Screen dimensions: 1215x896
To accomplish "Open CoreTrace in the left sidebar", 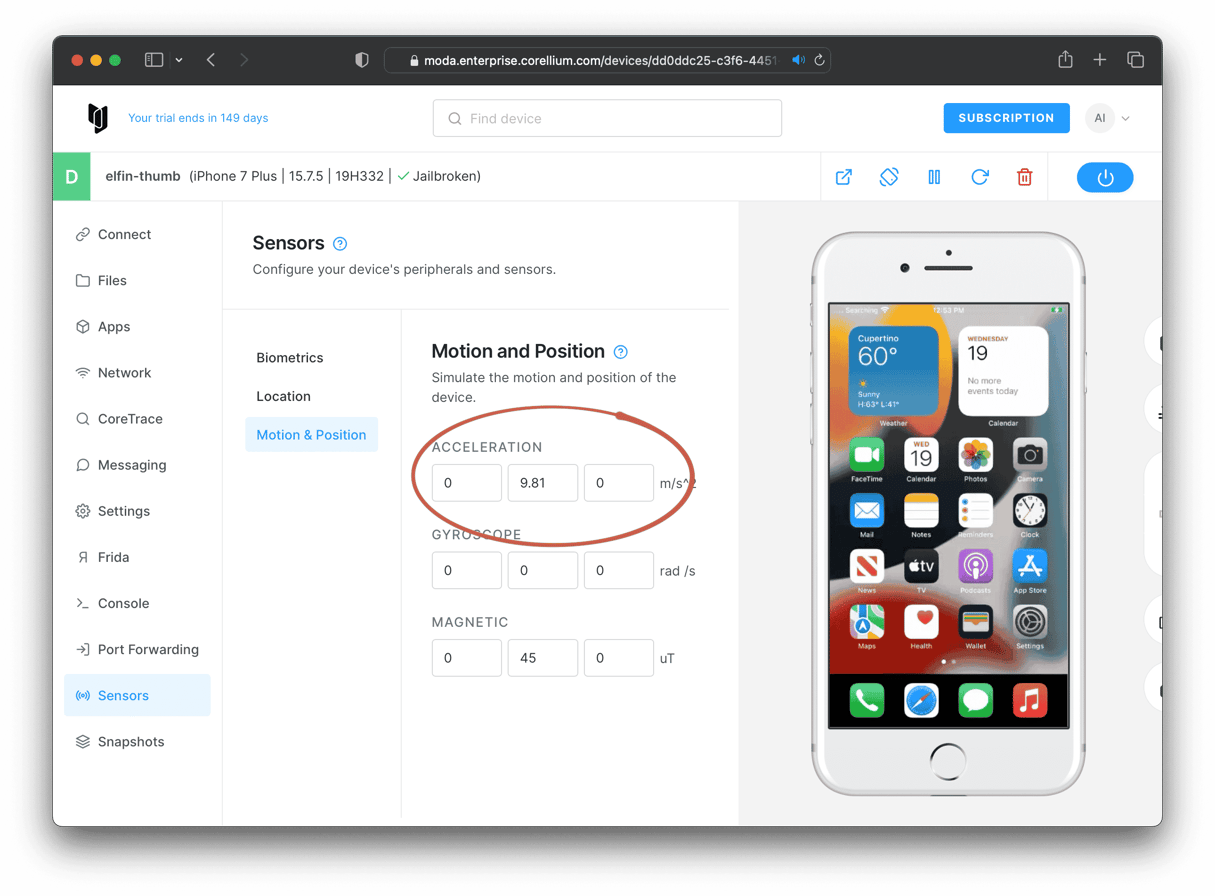I will [130, 419].
